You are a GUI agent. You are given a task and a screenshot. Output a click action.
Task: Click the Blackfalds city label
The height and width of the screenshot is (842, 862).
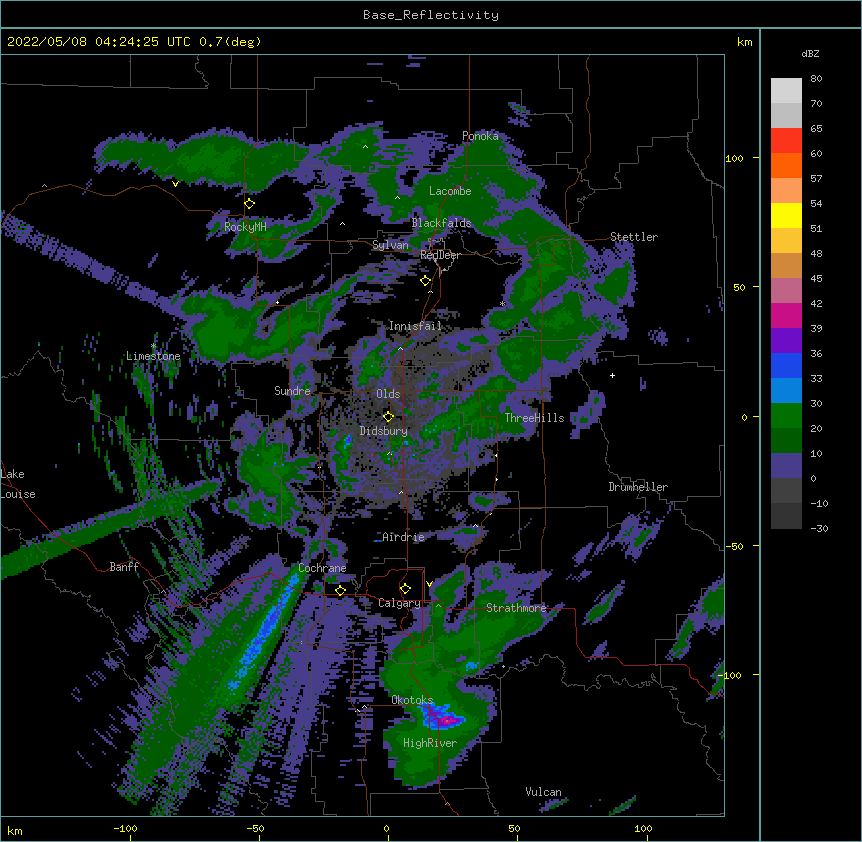click(x=441, y=223)
